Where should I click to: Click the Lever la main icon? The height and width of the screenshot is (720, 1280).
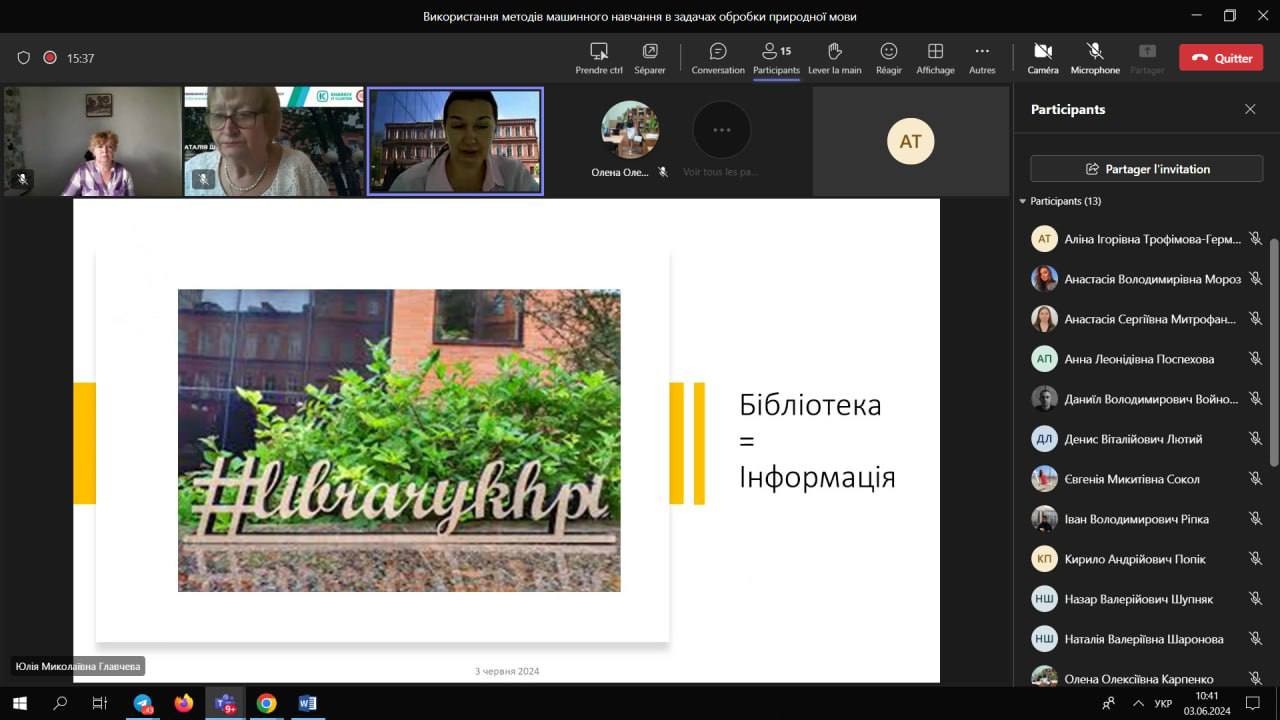pos(834,52)
